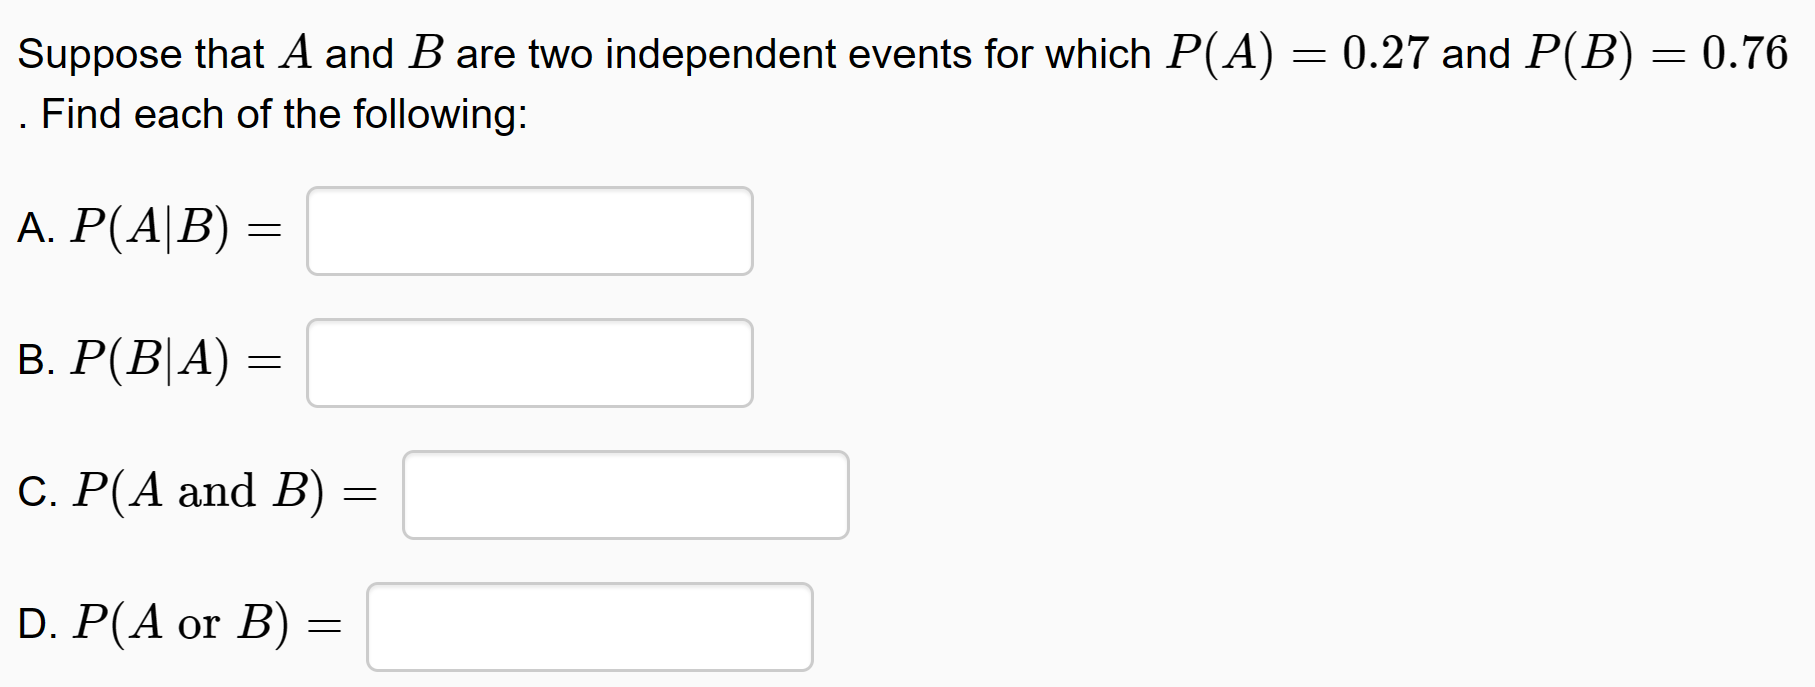The width and height of the screenshot is (1815, 687).
Task: Click the word 'Suppose' at the start
Action: point(95,54)
